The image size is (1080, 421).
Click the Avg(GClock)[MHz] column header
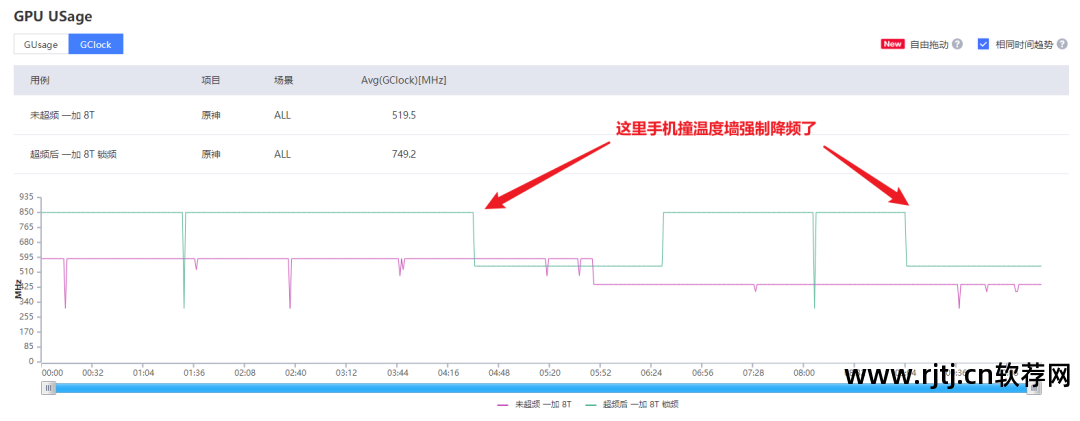point(404,80)
